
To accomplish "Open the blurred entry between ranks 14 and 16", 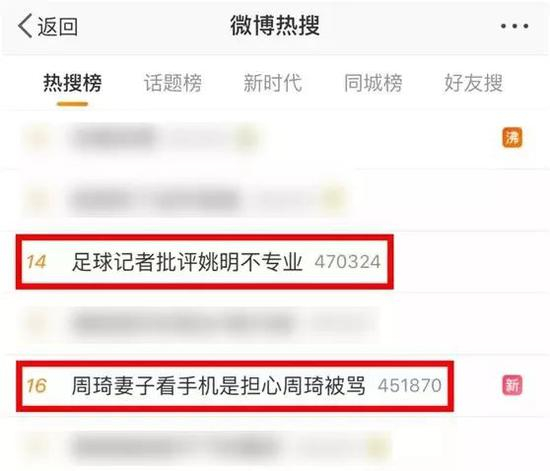I will tap(275, 324).
